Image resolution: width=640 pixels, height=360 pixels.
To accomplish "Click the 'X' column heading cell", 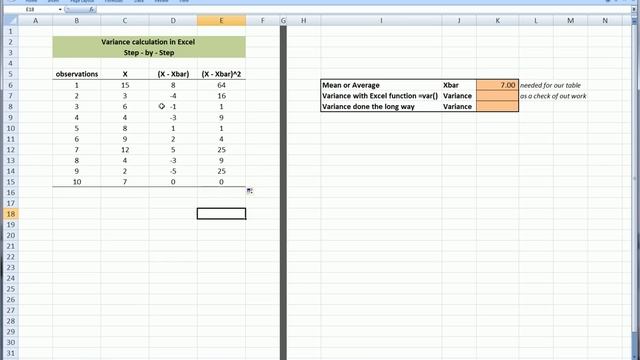I will 125,74.
